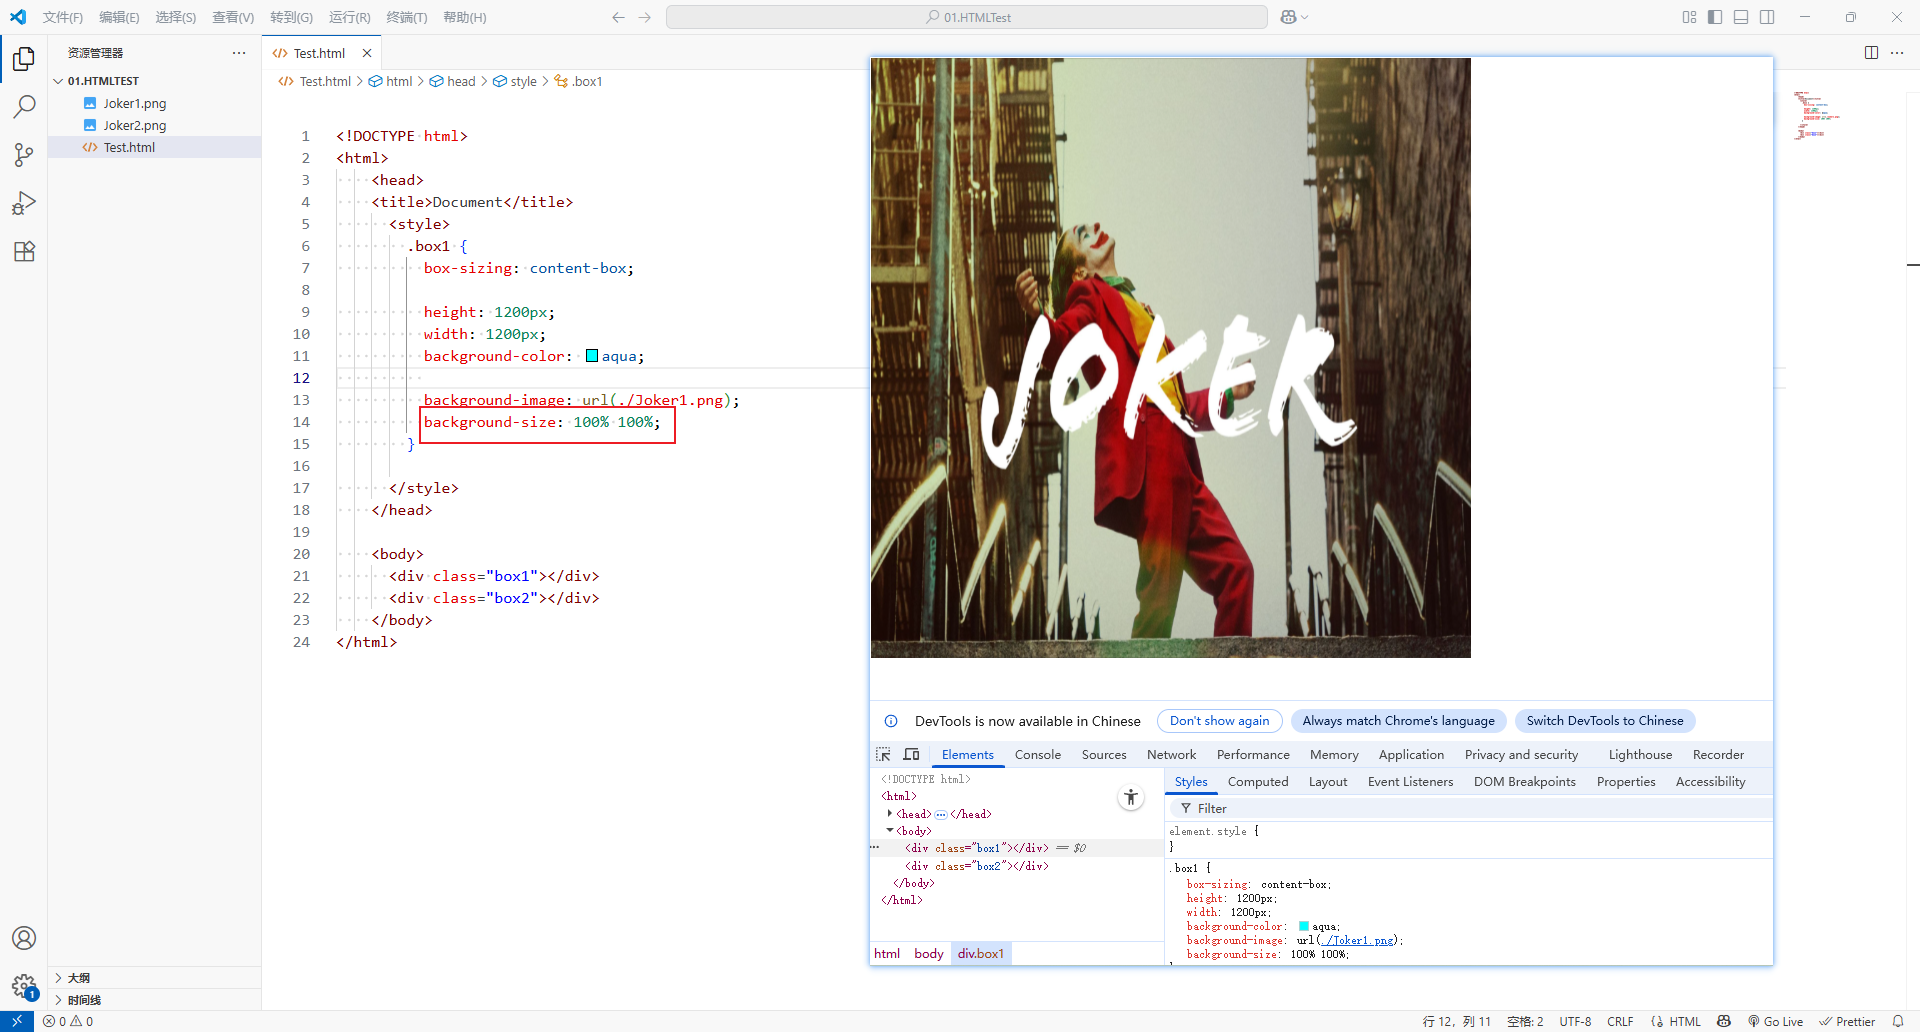
Task: Toggle primary side bar visibility
Action: [x=1715, y=17]
